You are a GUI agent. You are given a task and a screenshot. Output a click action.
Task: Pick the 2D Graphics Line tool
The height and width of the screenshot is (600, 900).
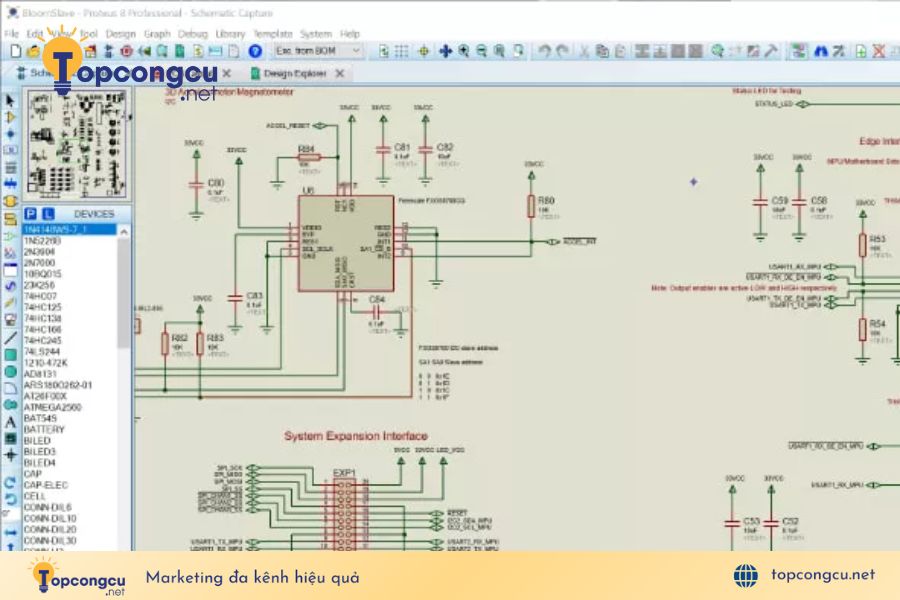pos(10,339)
